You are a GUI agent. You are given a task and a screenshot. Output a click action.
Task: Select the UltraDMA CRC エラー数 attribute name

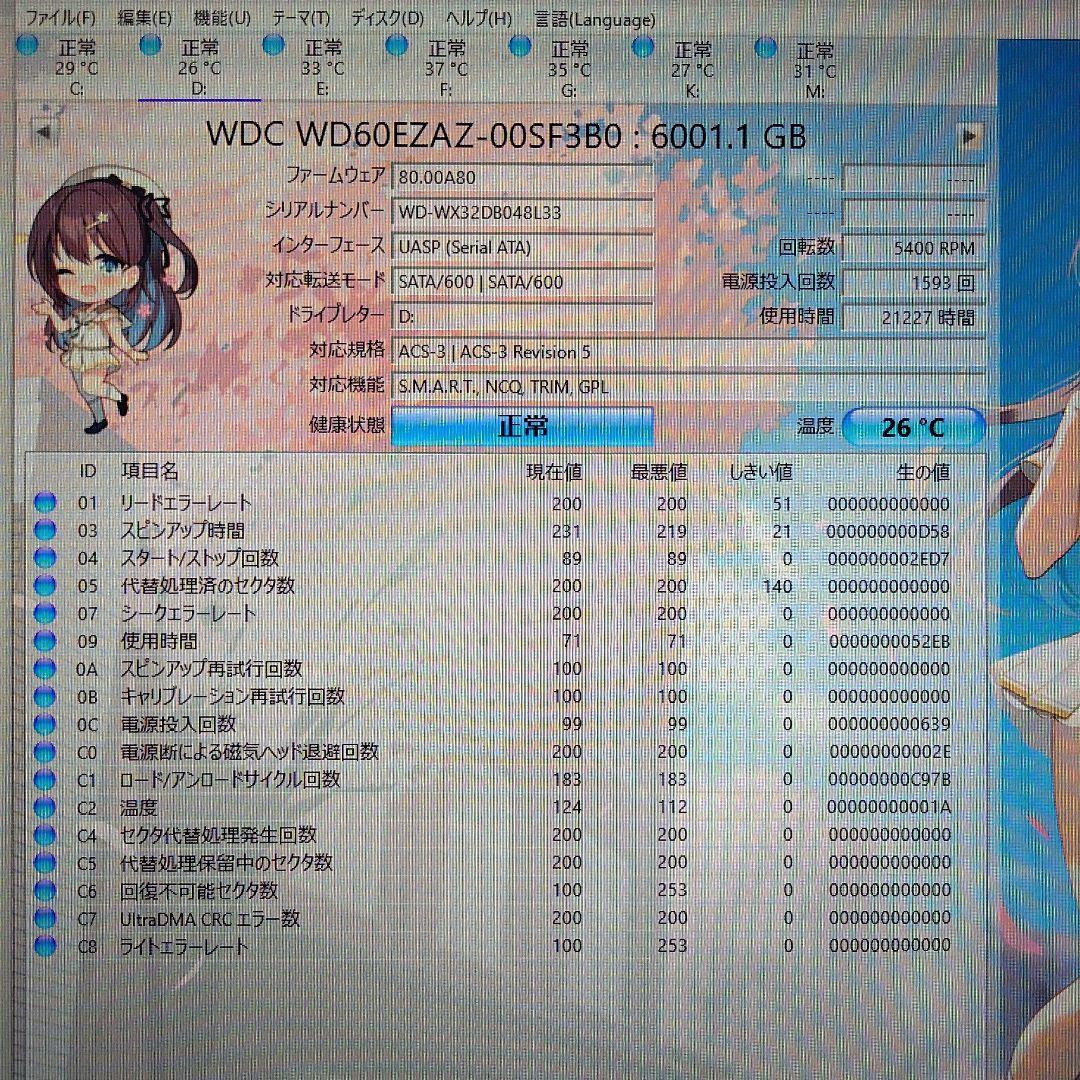tap(209, 918)
